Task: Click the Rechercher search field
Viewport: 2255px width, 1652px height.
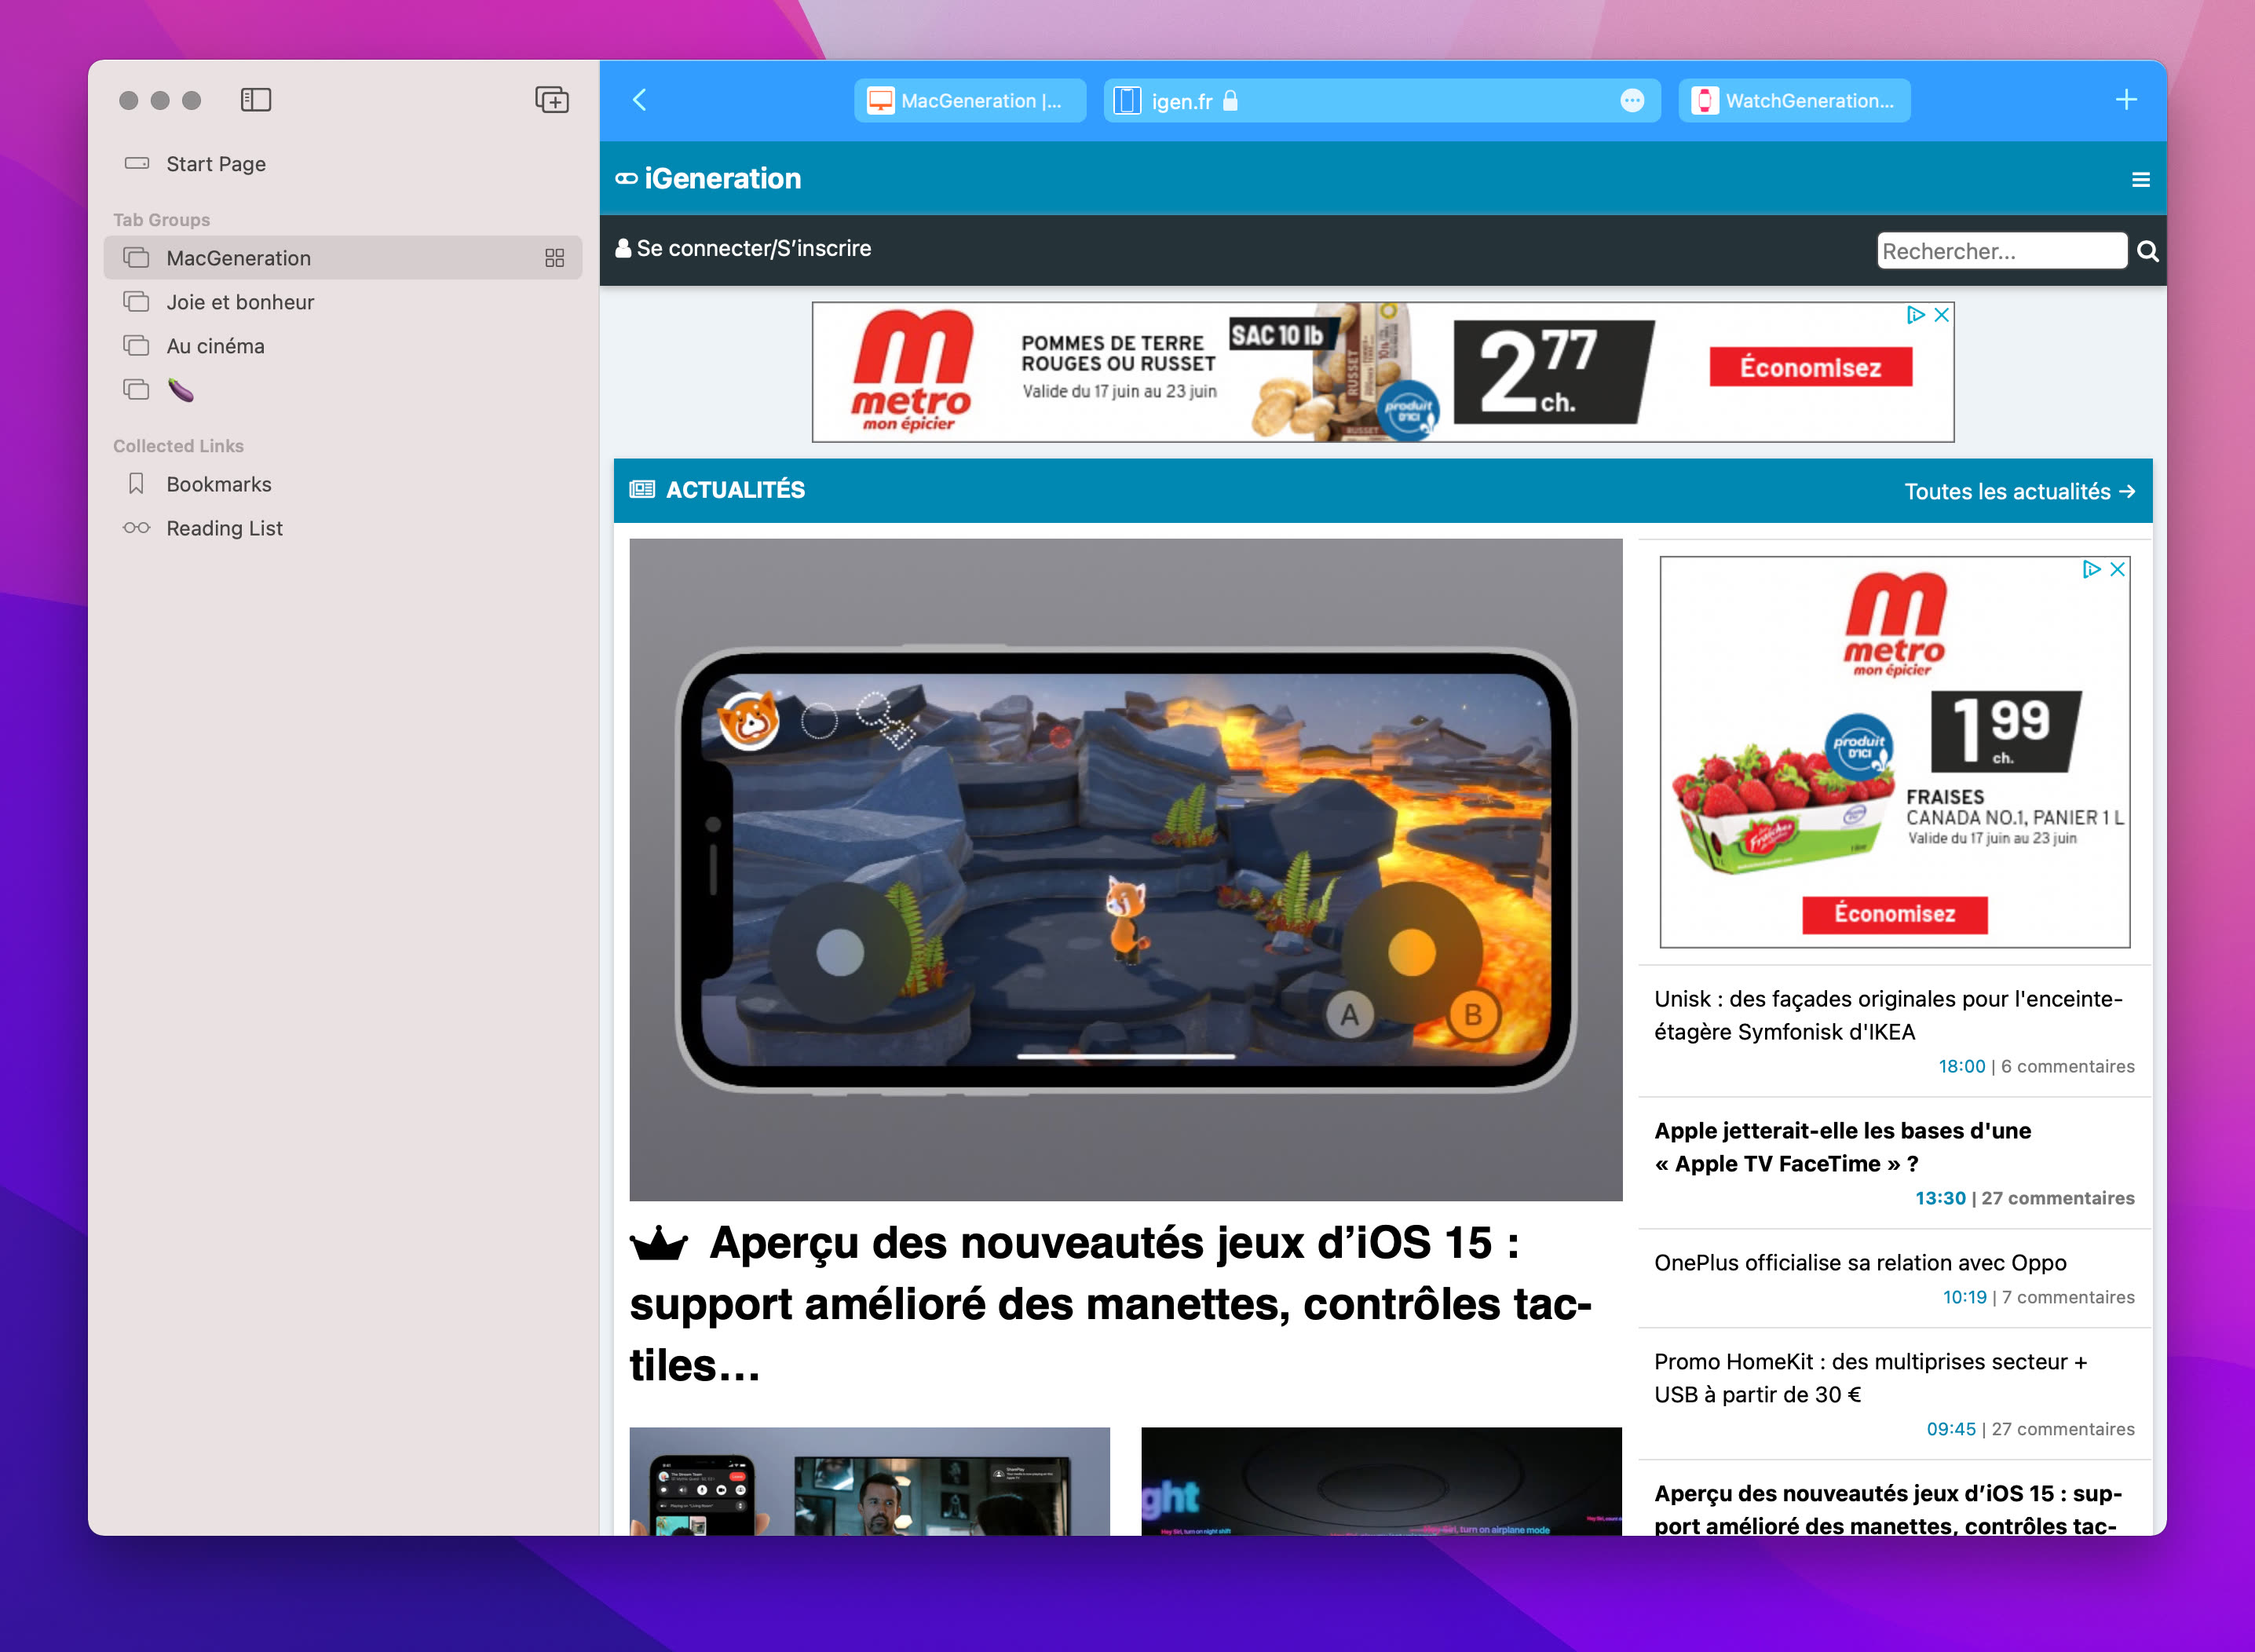Action: pos(2001,250)
